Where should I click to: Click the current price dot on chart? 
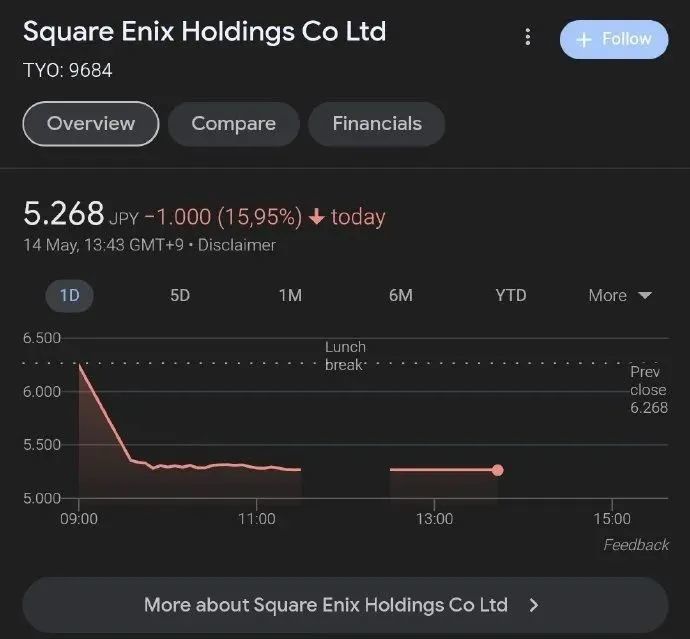click(498, 470)
